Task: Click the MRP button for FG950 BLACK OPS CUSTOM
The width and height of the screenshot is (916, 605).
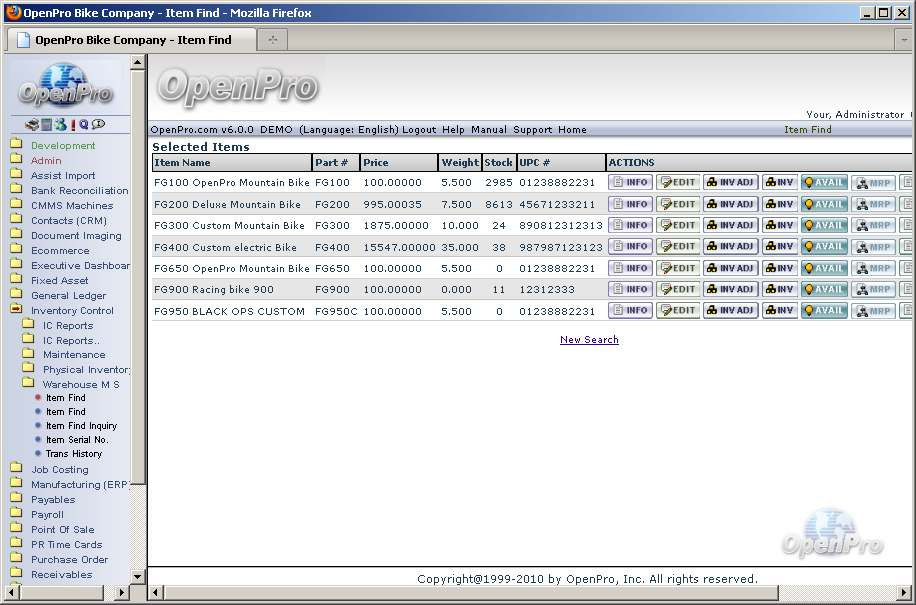Action: click(872, 311)
